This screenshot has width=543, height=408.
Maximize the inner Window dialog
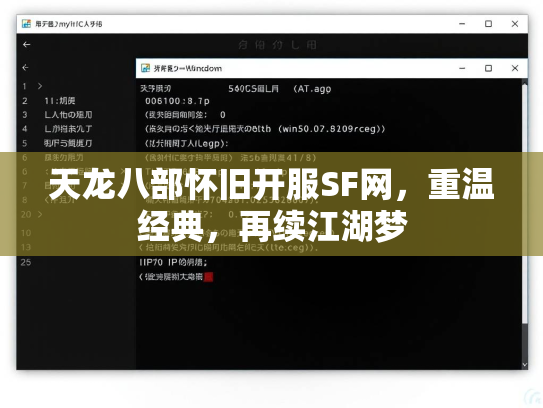point(488,68)
